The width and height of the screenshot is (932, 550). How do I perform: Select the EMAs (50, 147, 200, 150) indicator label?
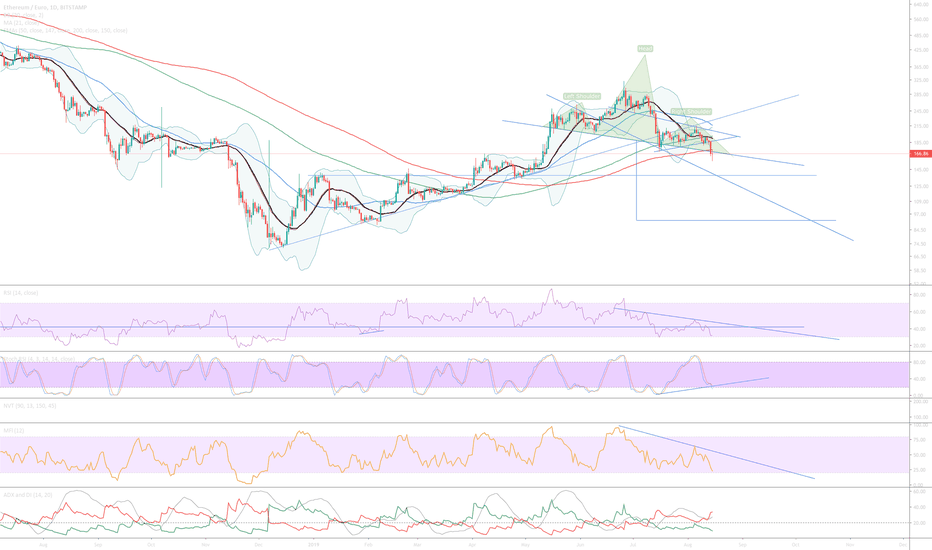pyautogui.click(x=65, y=30)
